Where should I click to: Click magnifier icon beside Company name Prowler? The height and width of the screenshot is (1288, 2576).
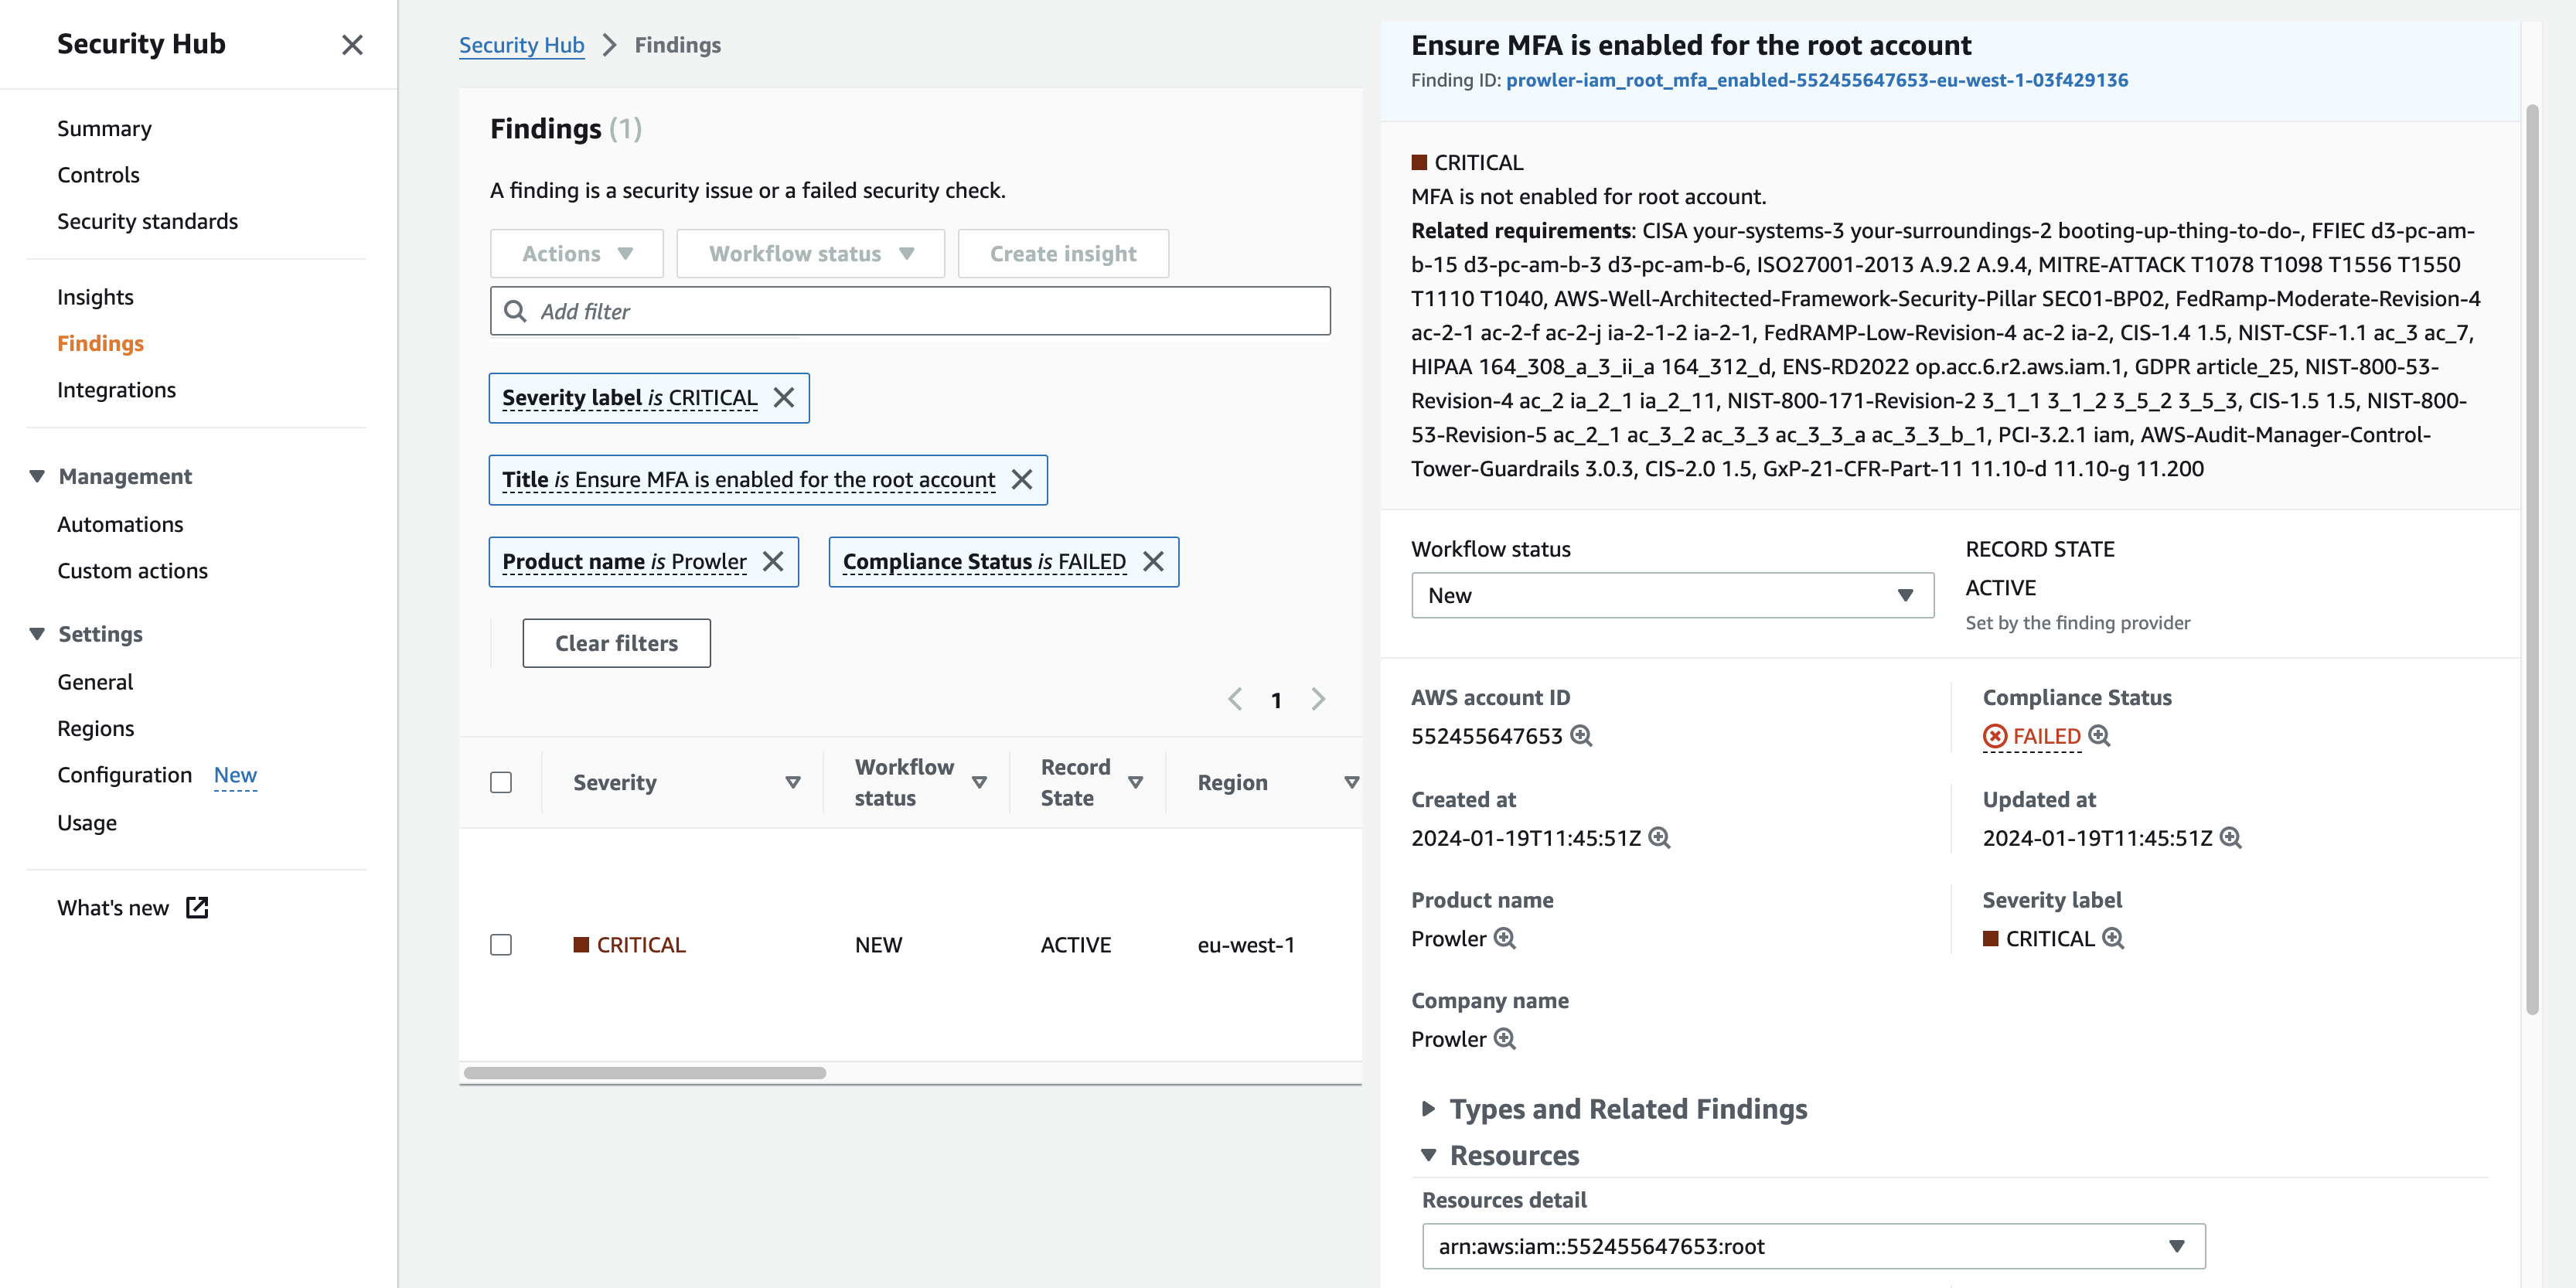coord(1505,1039)
